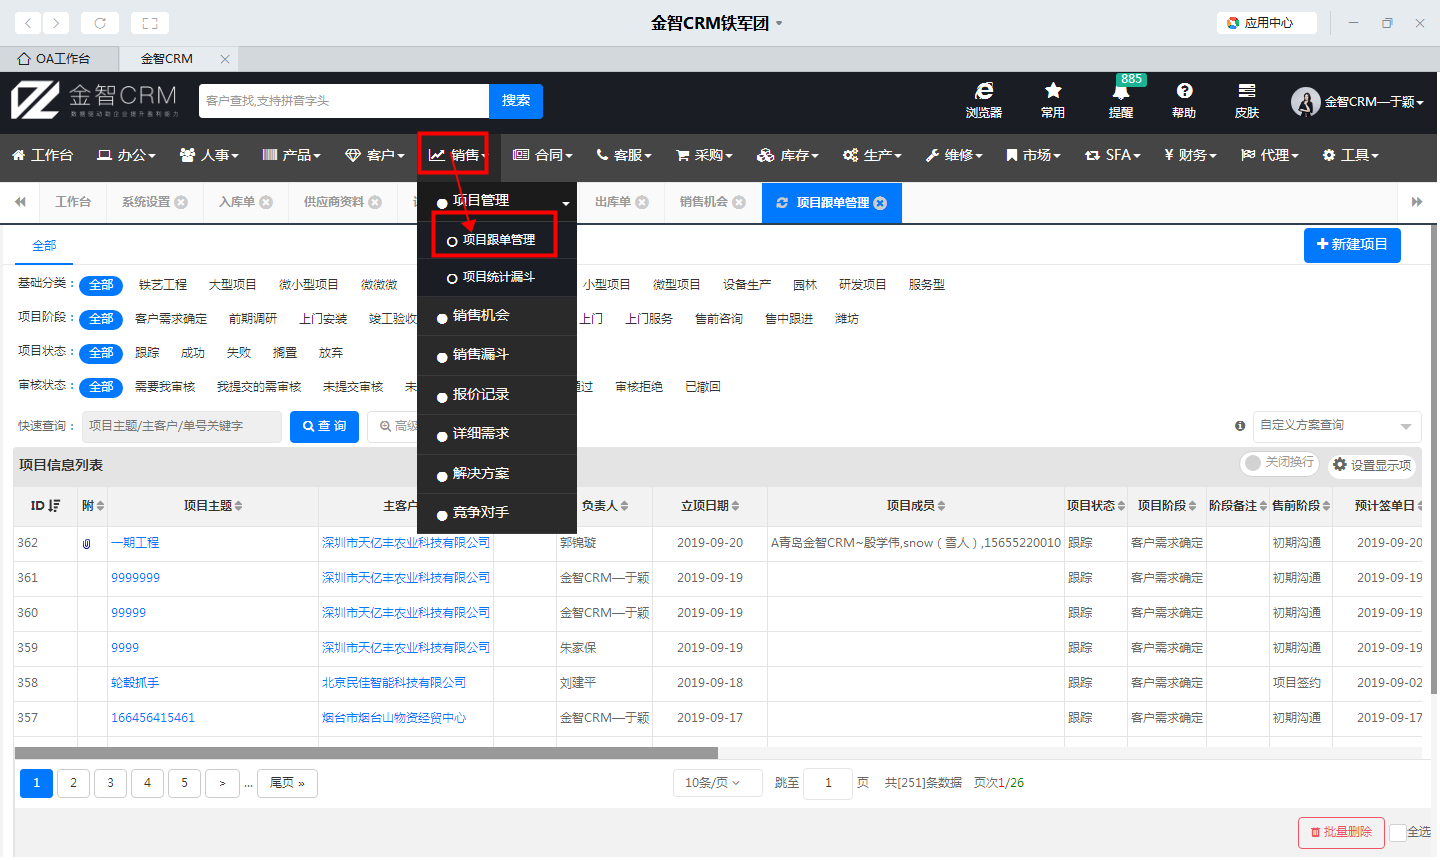The height and width of the screenshot is (860, 1440).
Task: Open the 工具 navigation menu
Action: (1350, 155)
